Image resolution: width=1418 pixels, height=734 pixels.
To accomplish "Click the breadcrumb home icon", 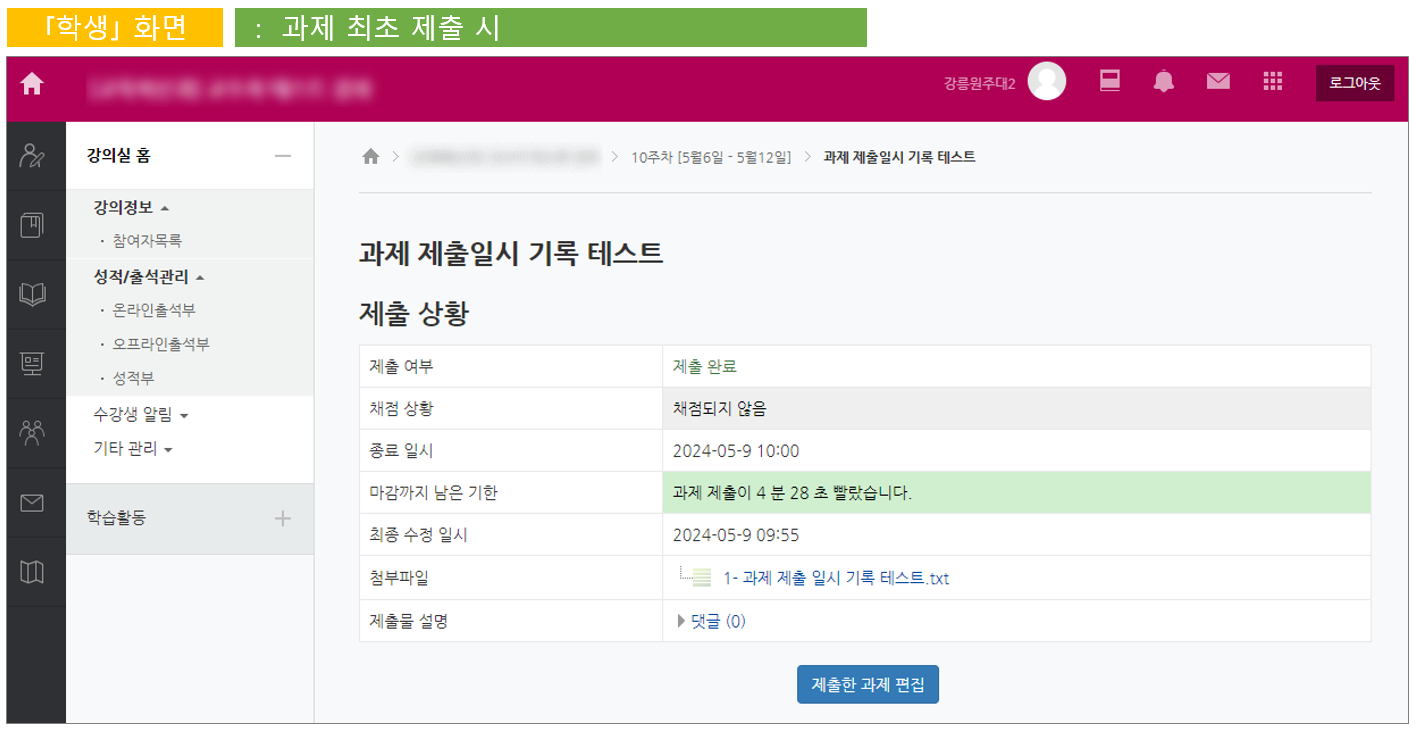I will coord(371,157).
